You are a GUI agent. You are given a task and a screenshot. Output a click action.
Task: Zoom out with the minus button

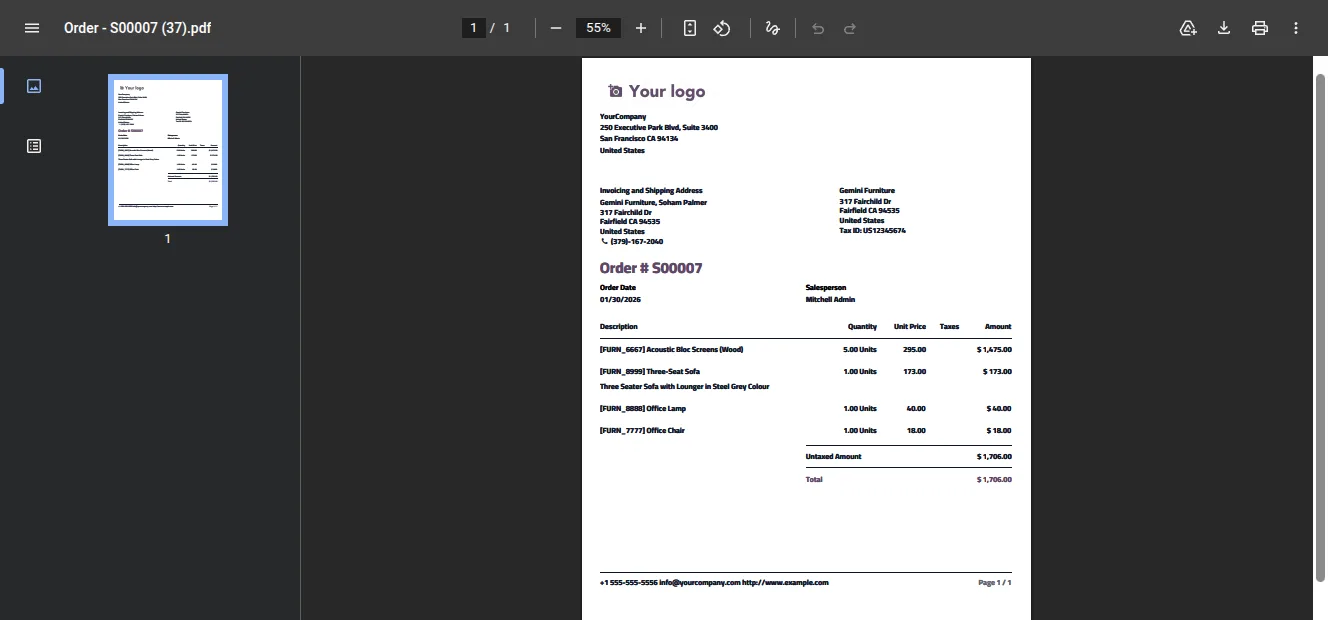click(556, 28)
